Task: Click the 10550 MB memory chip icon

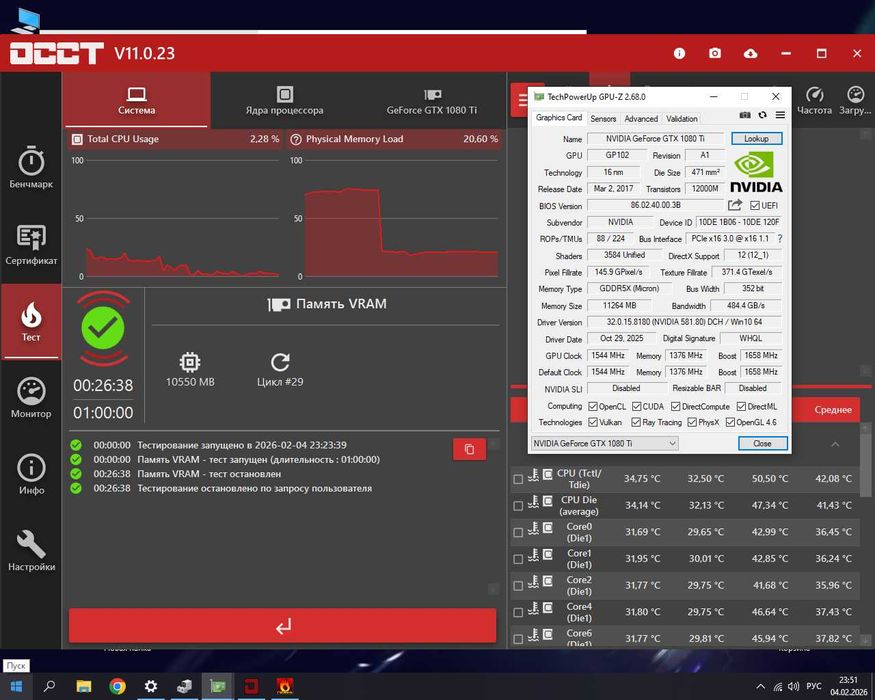Action: (190, 362)
